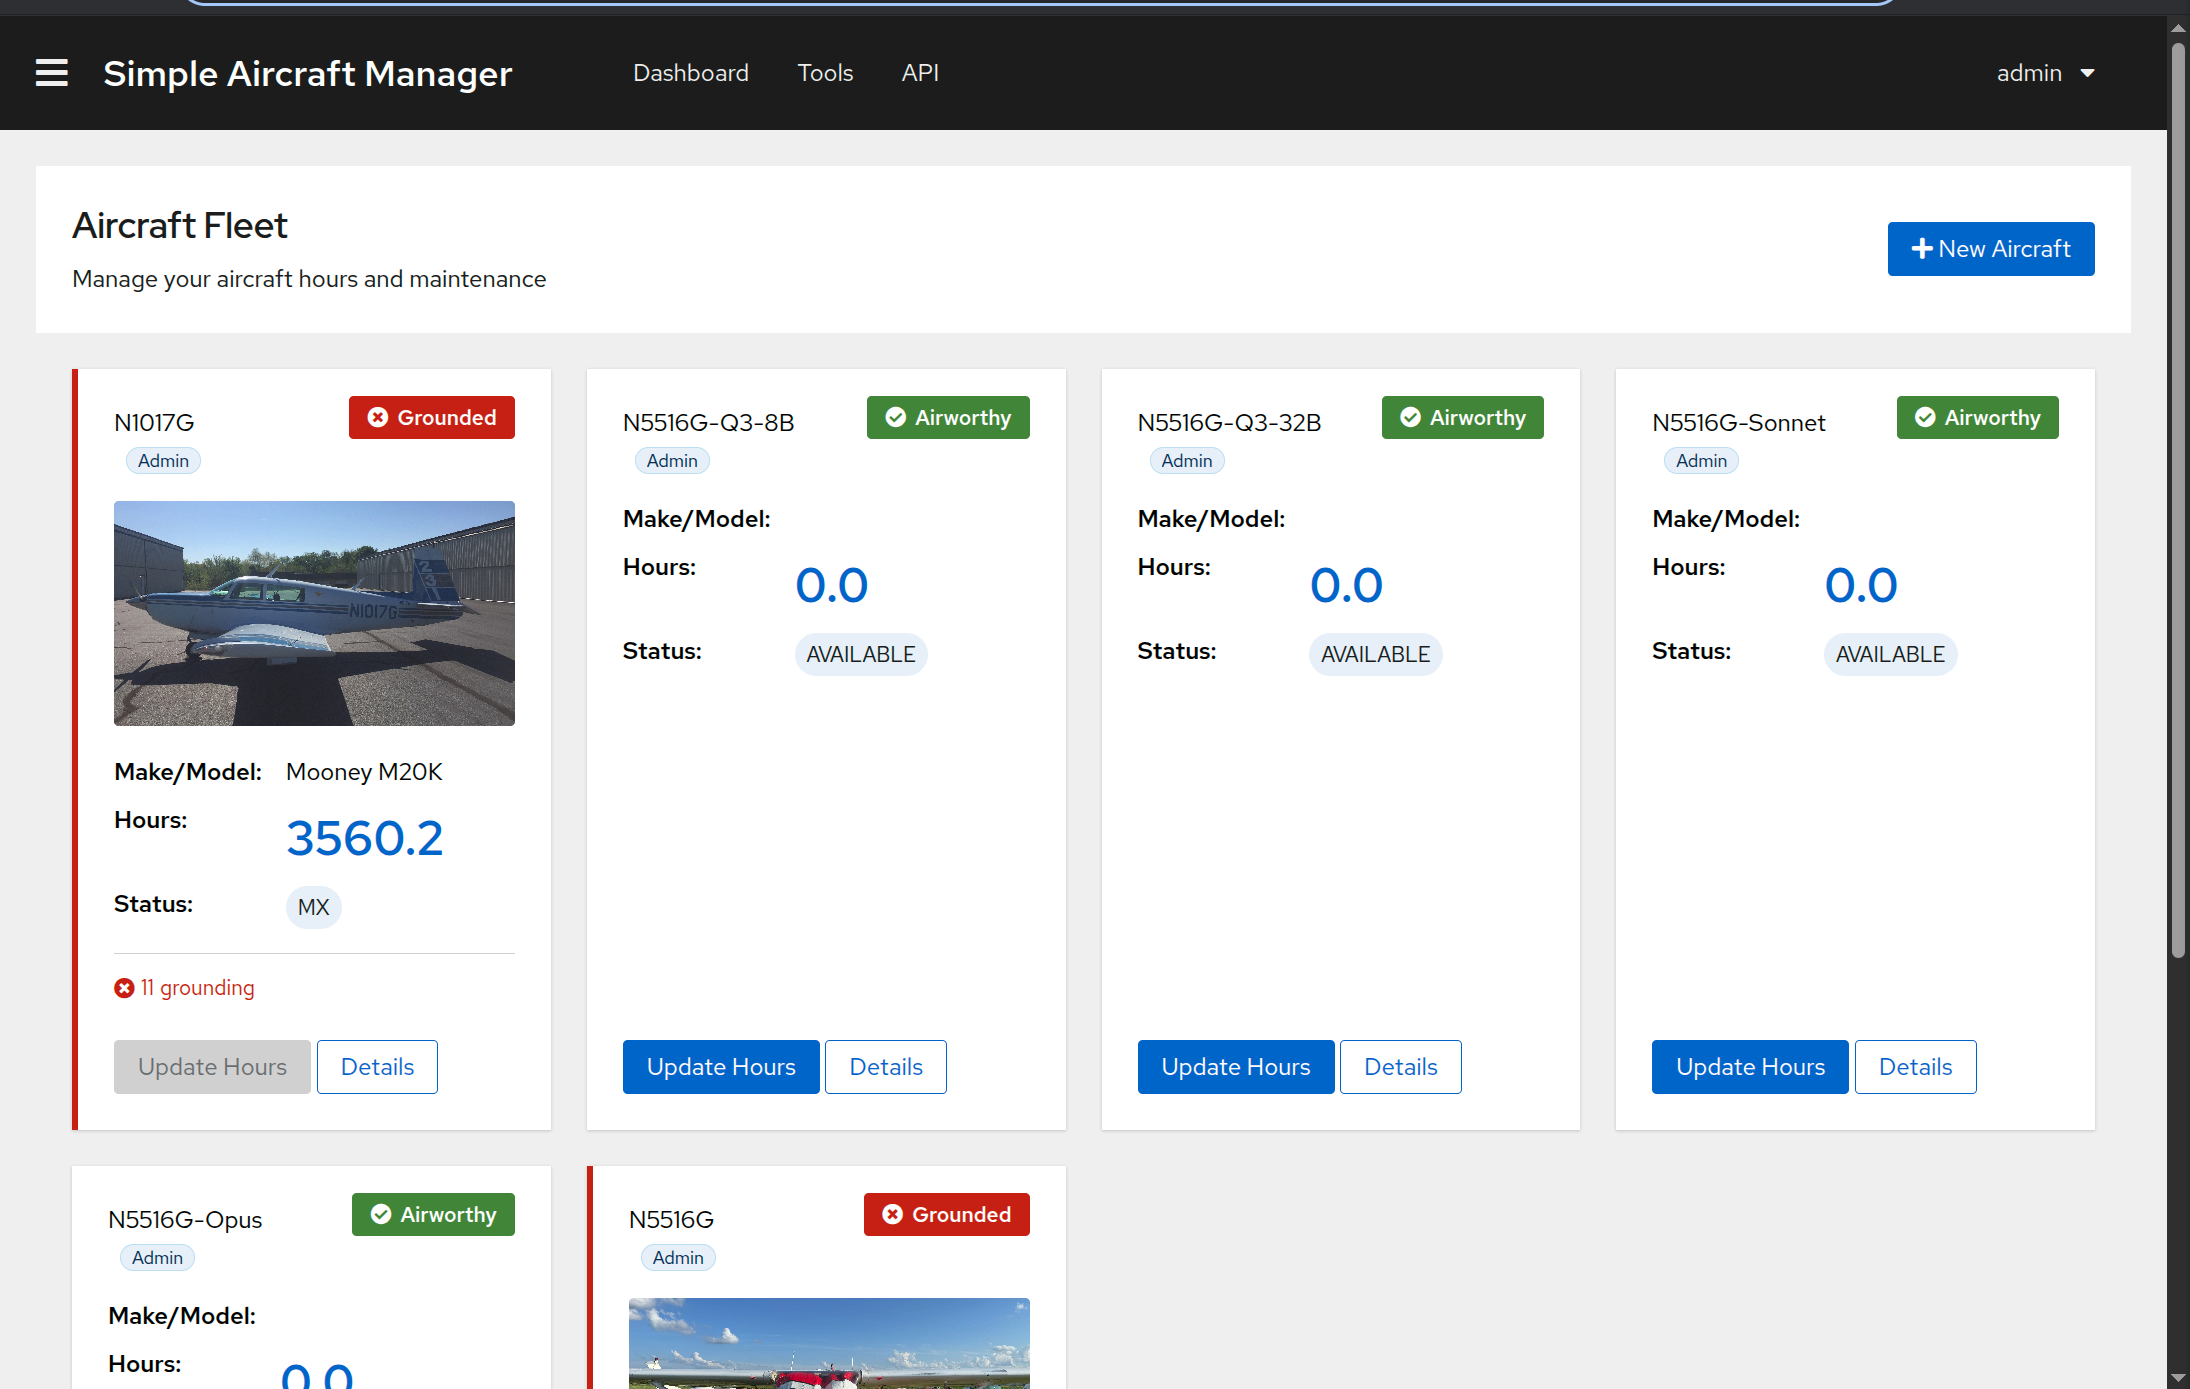Open the Tools menu
Viewport: 2190px width, 1389px height.
824,73
